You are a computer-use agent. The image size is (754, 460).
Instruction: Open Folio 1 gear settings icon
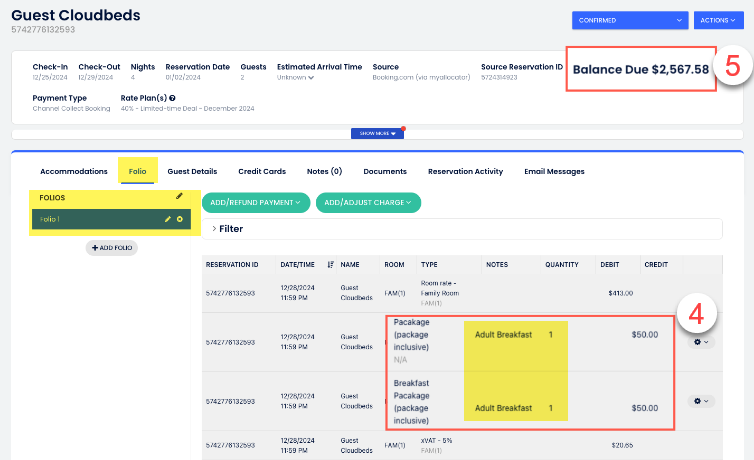180,219
